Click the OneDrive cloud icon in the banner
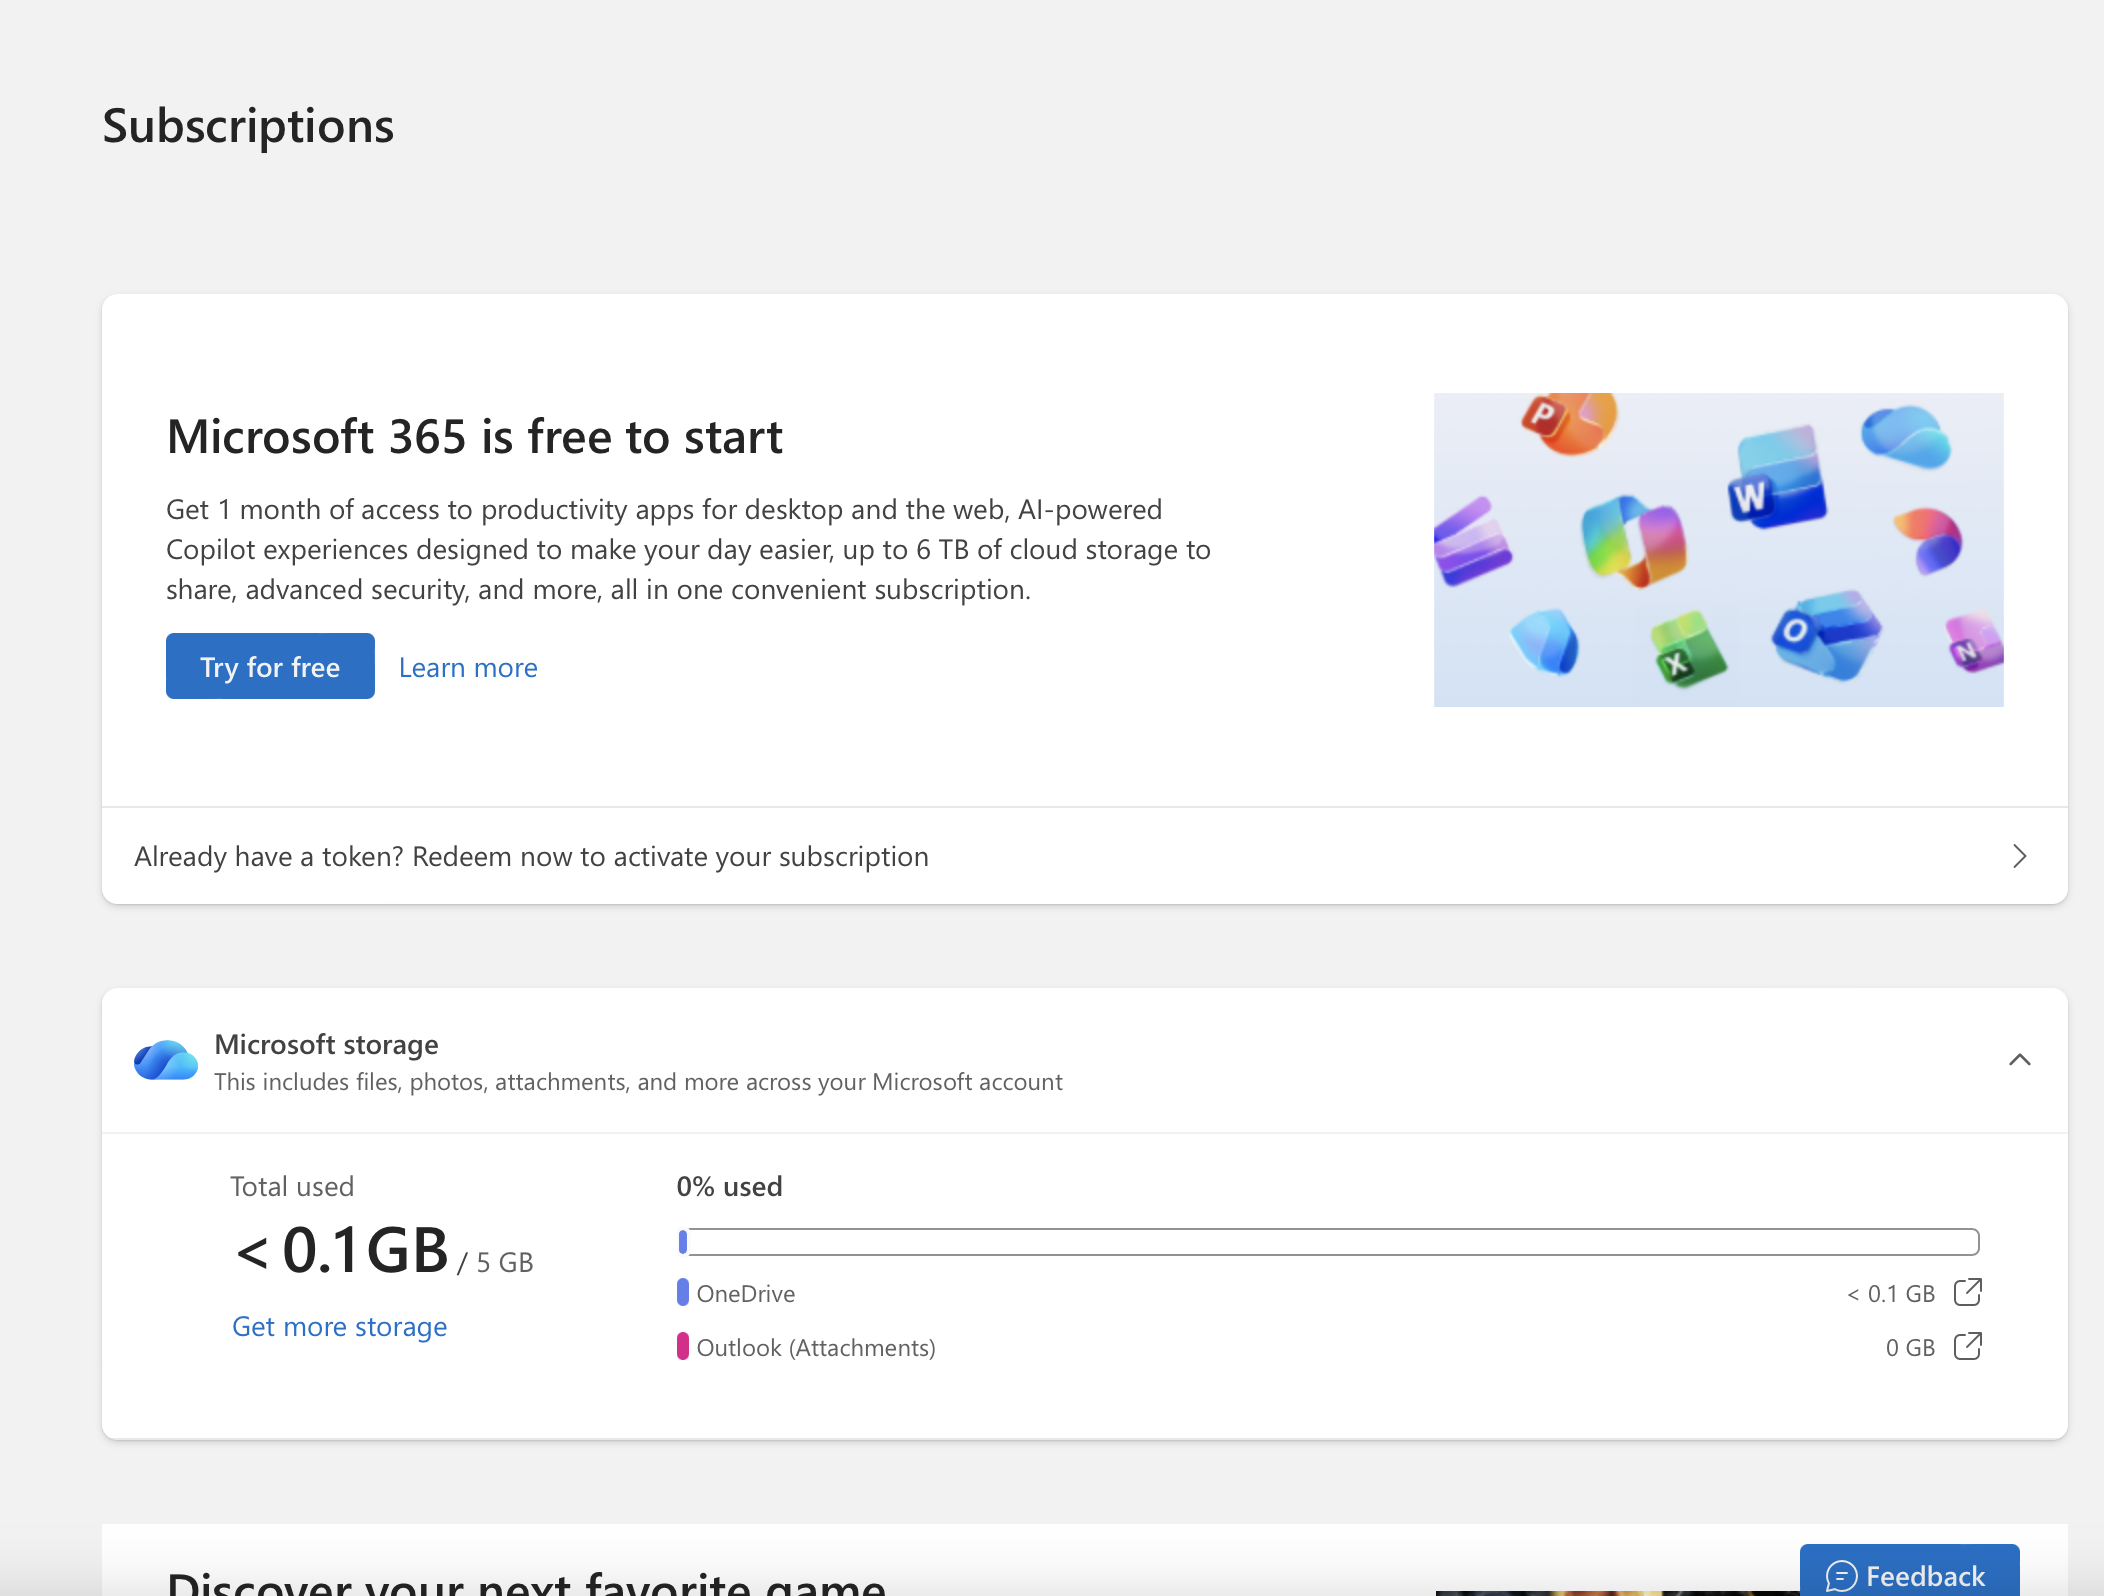The height and width of the screenshot is (1596, 2104). [x=1905, y=436]
